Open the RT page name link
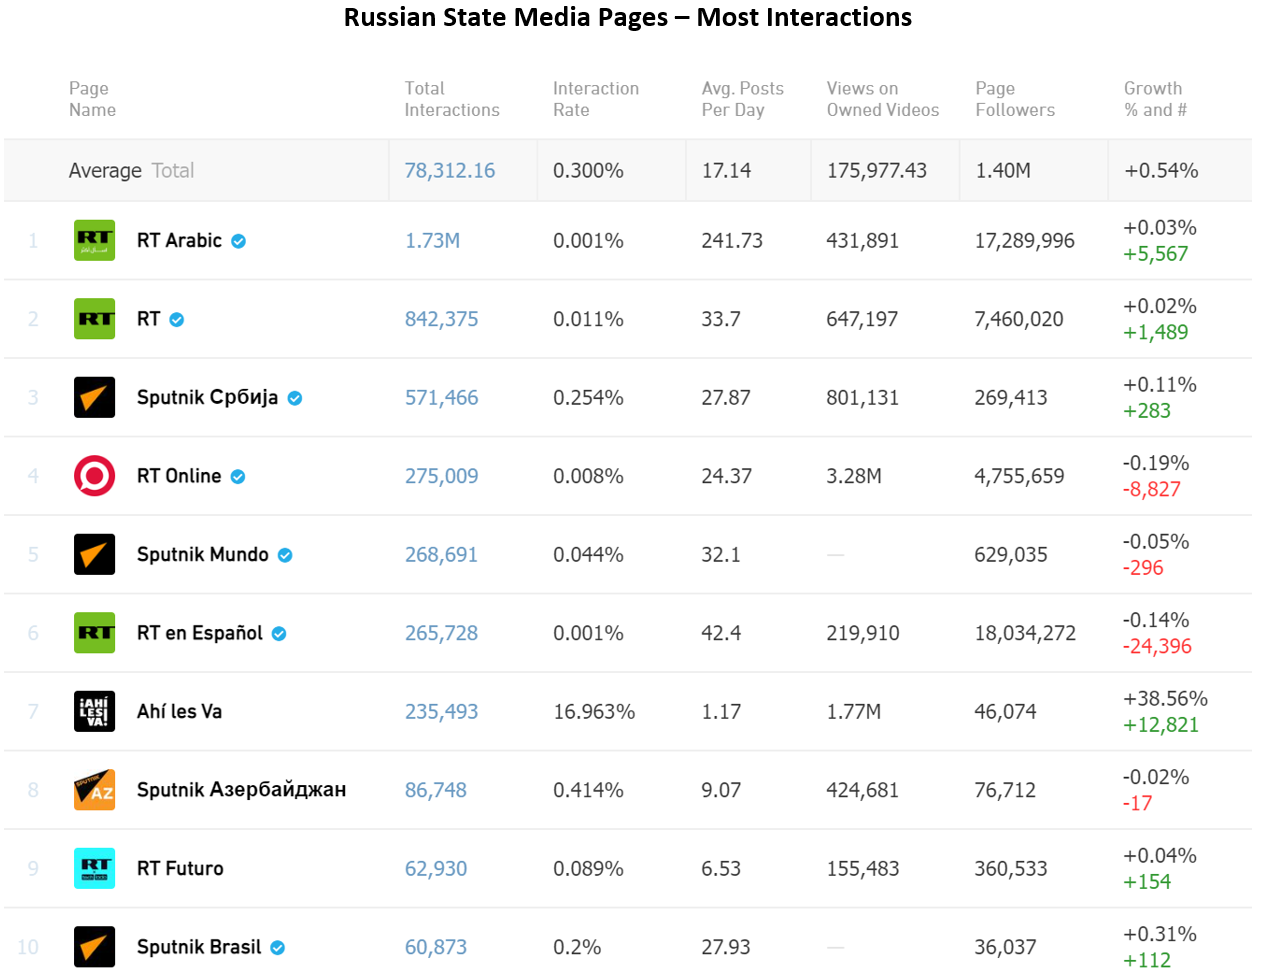This screenshot has width=1280, height=978. coord(148,319)
